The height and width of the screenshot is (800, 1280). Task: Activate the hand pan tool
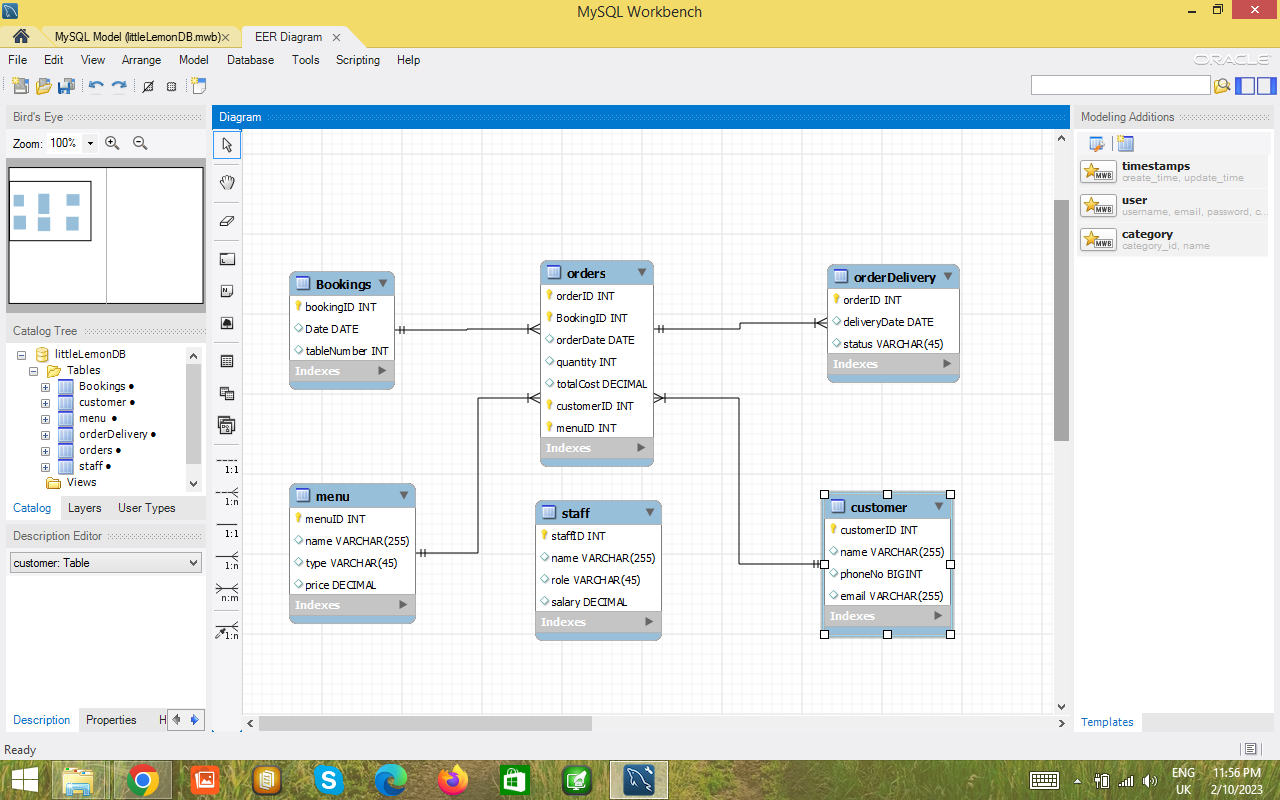click(x=226, y=182)
